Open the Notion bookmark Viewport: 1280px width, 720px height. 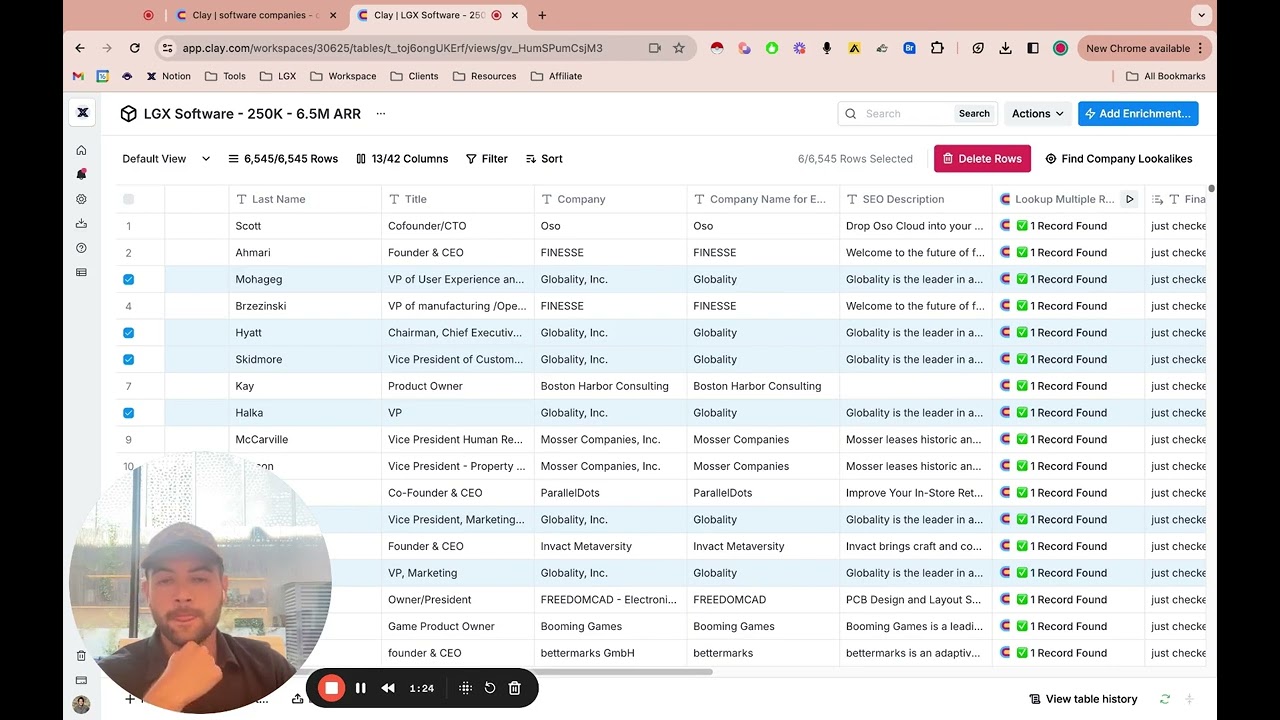(x=168, y=76)
